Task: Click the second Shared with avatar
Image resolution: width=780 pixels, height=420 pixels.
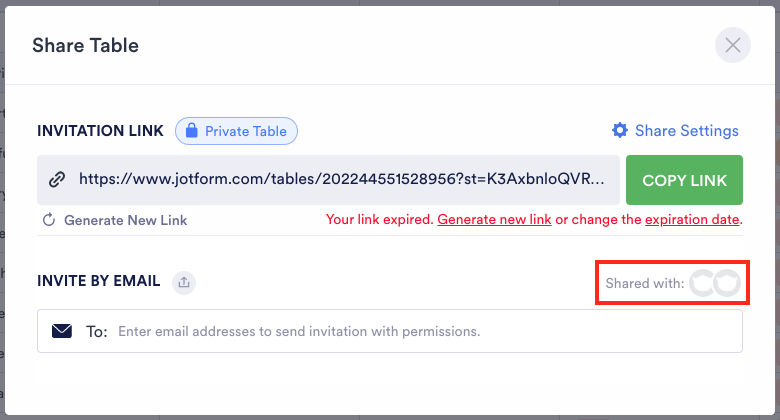Action: 726,283
